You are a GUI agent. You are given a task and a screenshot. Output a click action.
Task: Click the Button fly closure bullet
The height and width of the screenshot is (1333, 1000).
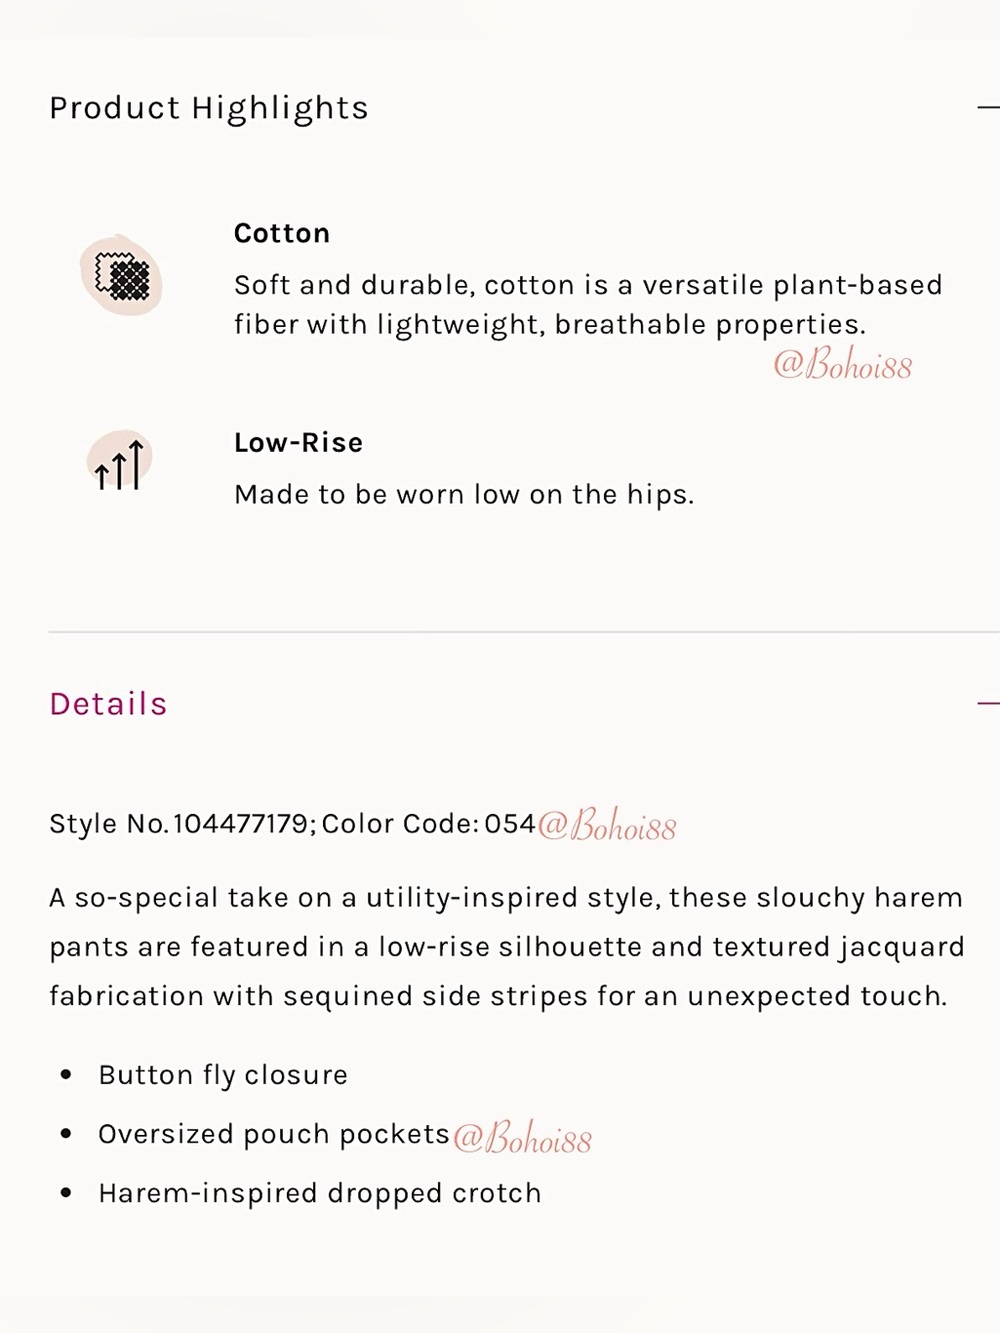tap(223, 1075)
